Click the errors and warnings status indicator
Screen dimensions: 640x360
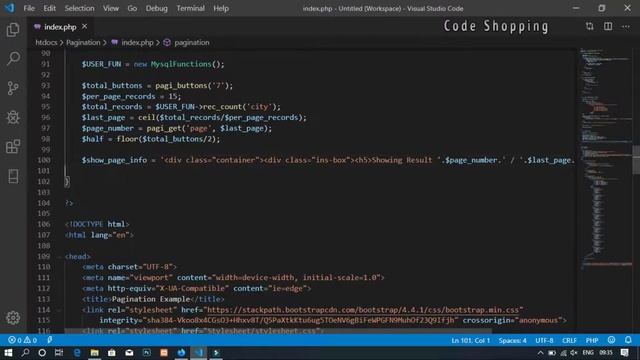pyautogui.click(x=22, y=340)
